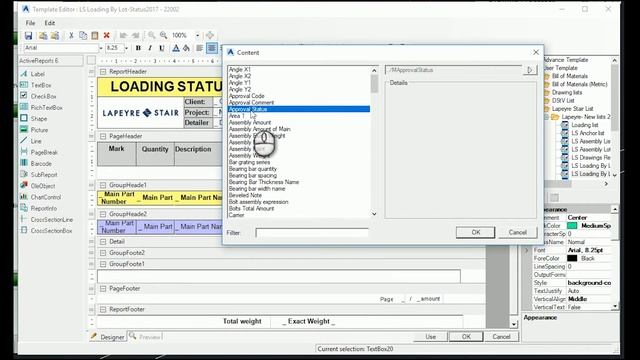Click the Zoom in magnifier icon
Viewport: 640px width, 360px height.
click(163, 36)
